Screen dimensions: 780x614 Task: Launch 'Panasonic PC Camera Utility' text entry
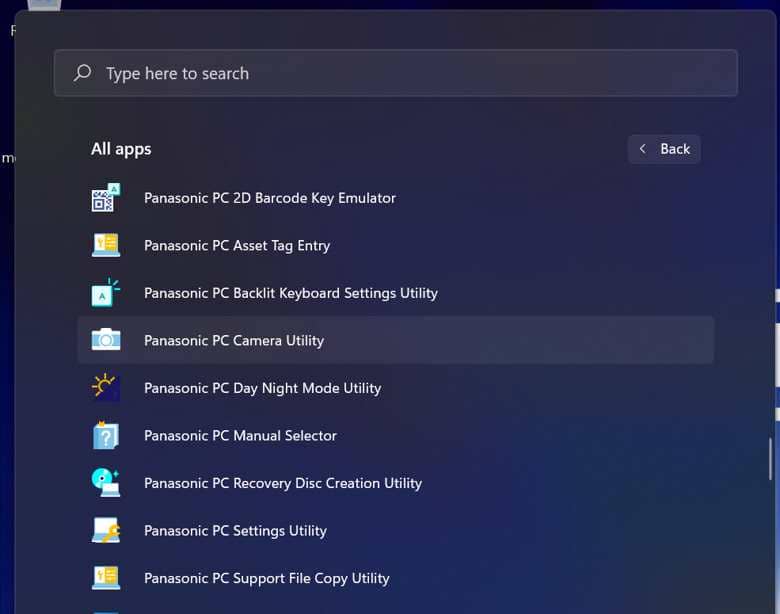pos(234,341)
